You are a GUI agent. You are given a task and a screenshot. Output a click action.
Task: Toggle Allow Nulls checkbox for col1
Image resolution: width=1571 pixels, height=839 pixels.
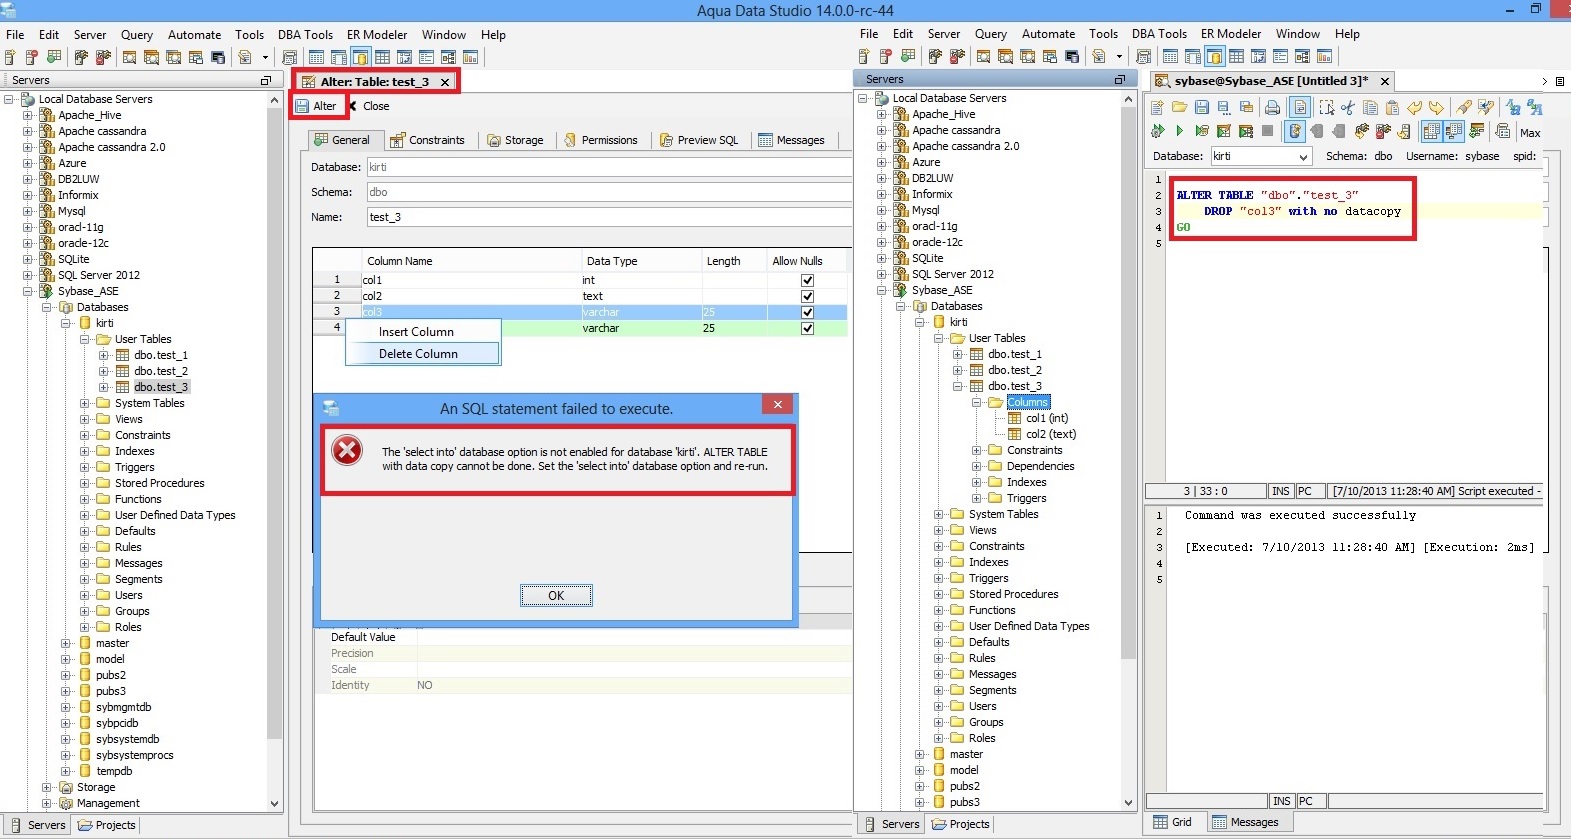[807, 280]
